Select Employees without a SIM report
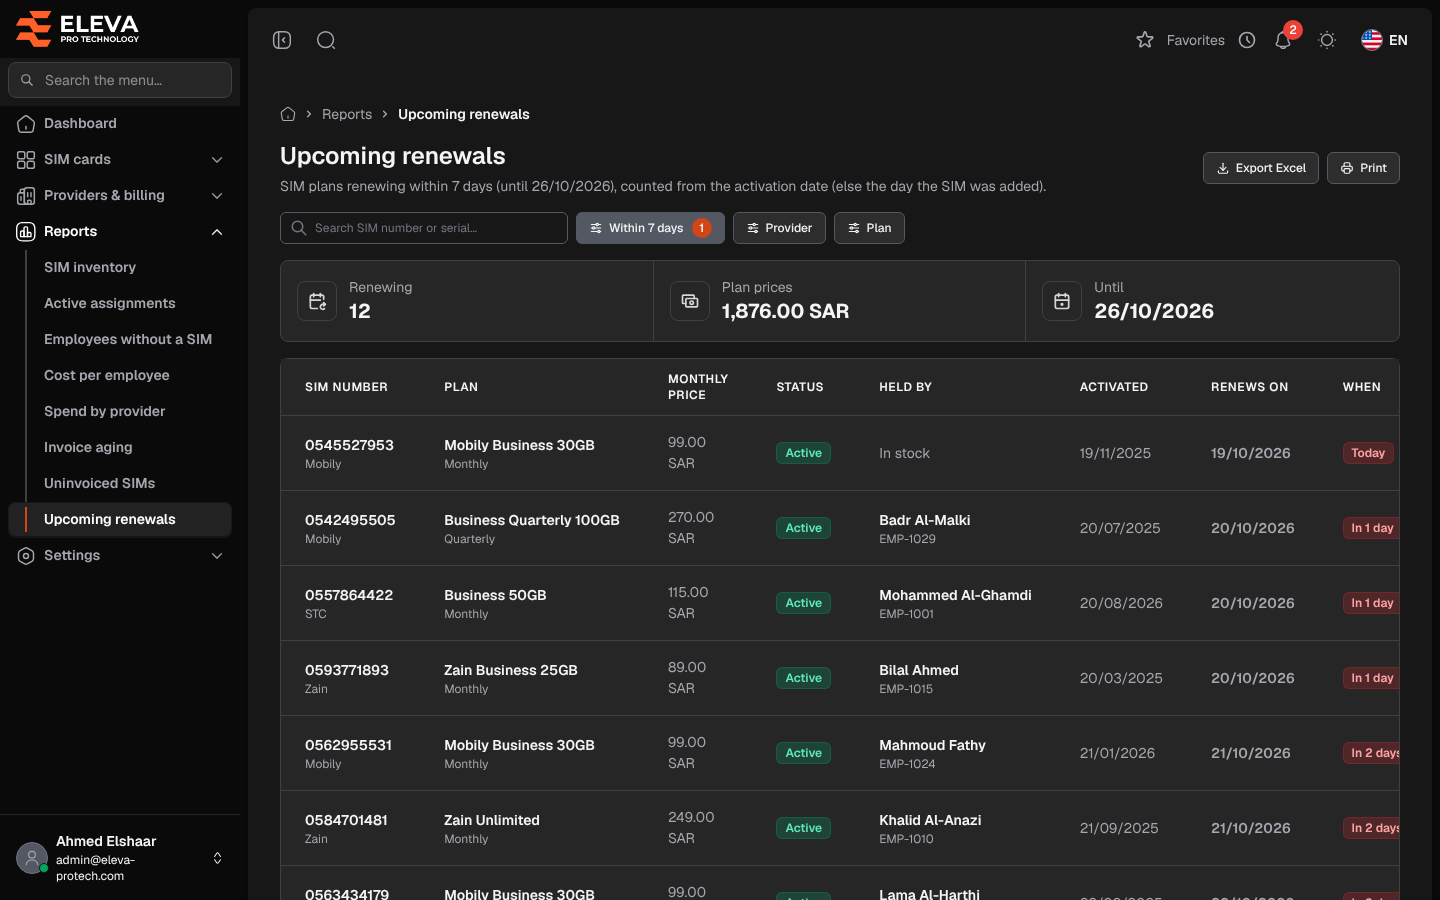This screenshot has height=900, width=1440. [x=128, y=339]
